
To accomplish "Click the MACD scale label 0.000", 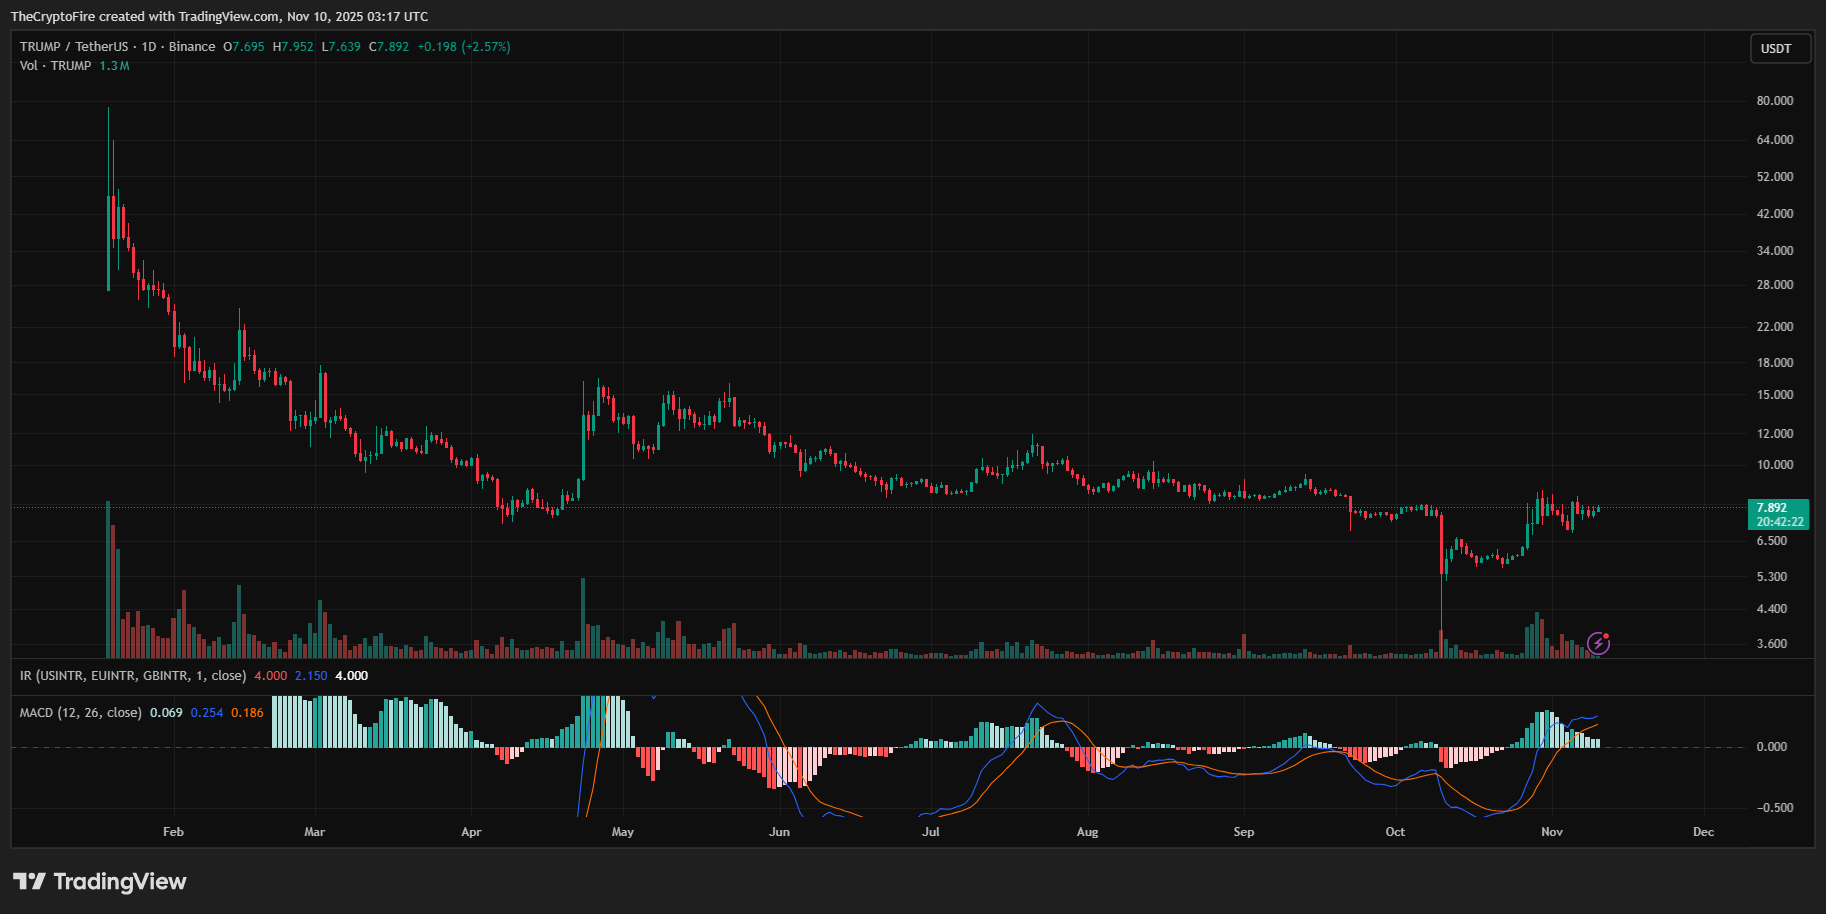I will (x=1772, y=747).
